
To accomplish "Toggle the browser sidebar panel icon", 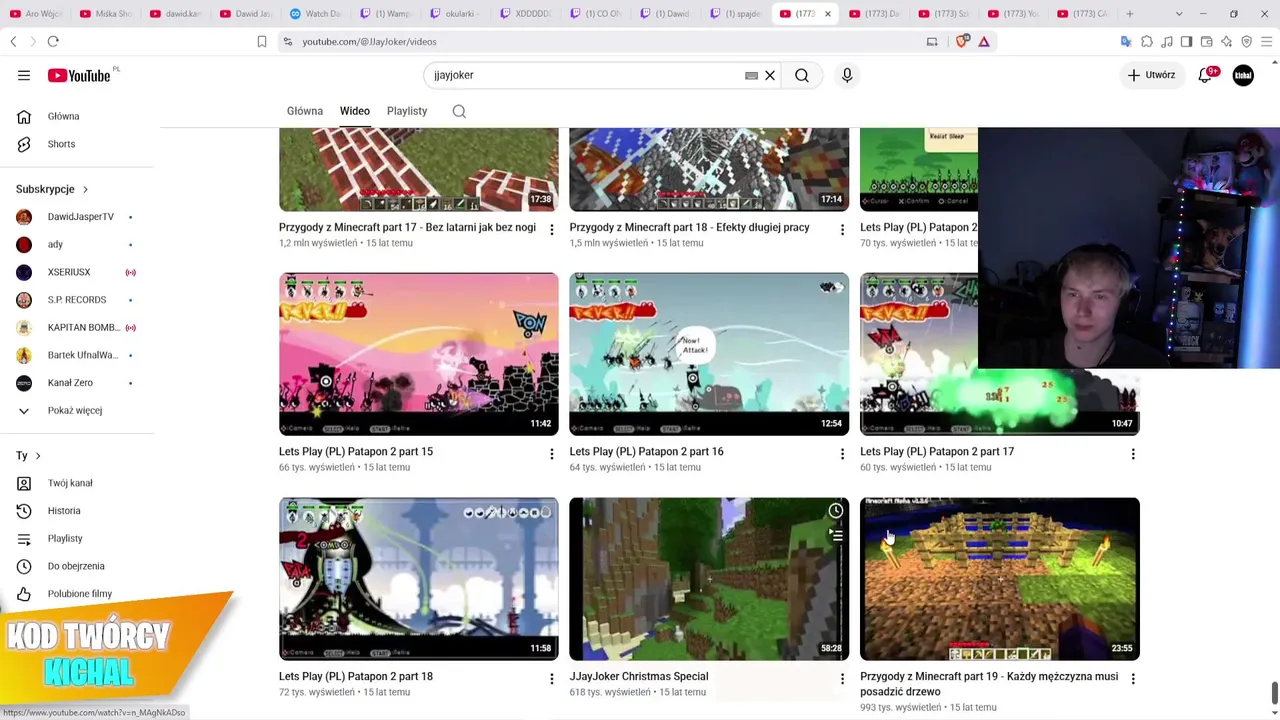I will [x=1186, y=41].
